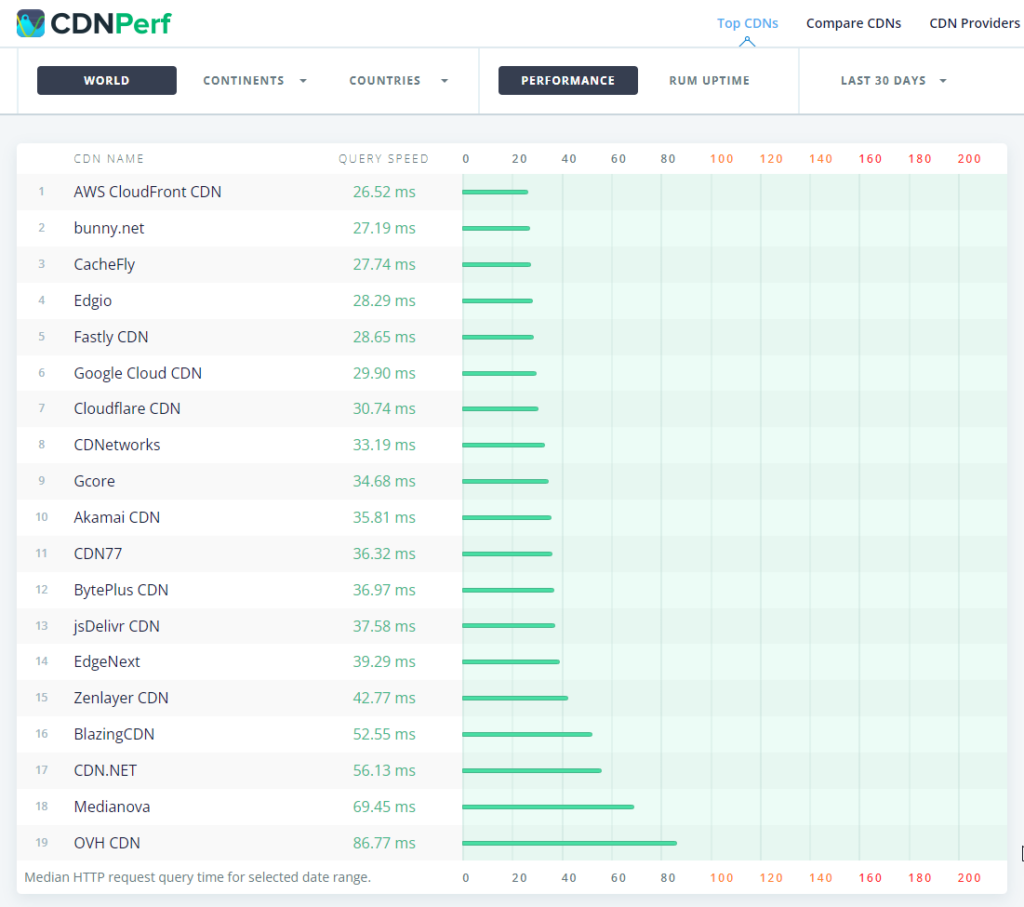This screenshot has width=1024, height=907.
Task: Go to the CDN Providers page
Action: point(974,24)
